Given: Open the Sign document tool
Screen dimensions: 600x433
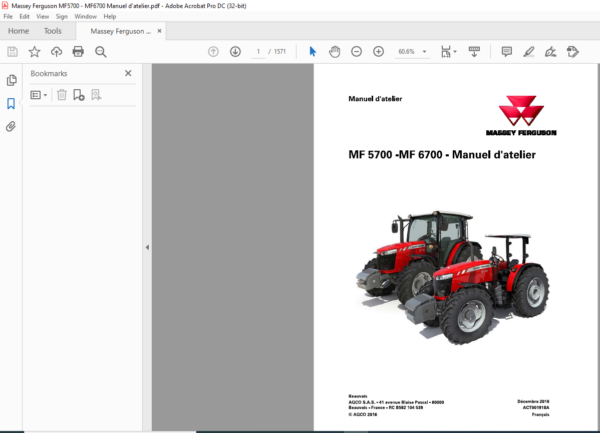Looking at the screenshot, I should [551, 52].
